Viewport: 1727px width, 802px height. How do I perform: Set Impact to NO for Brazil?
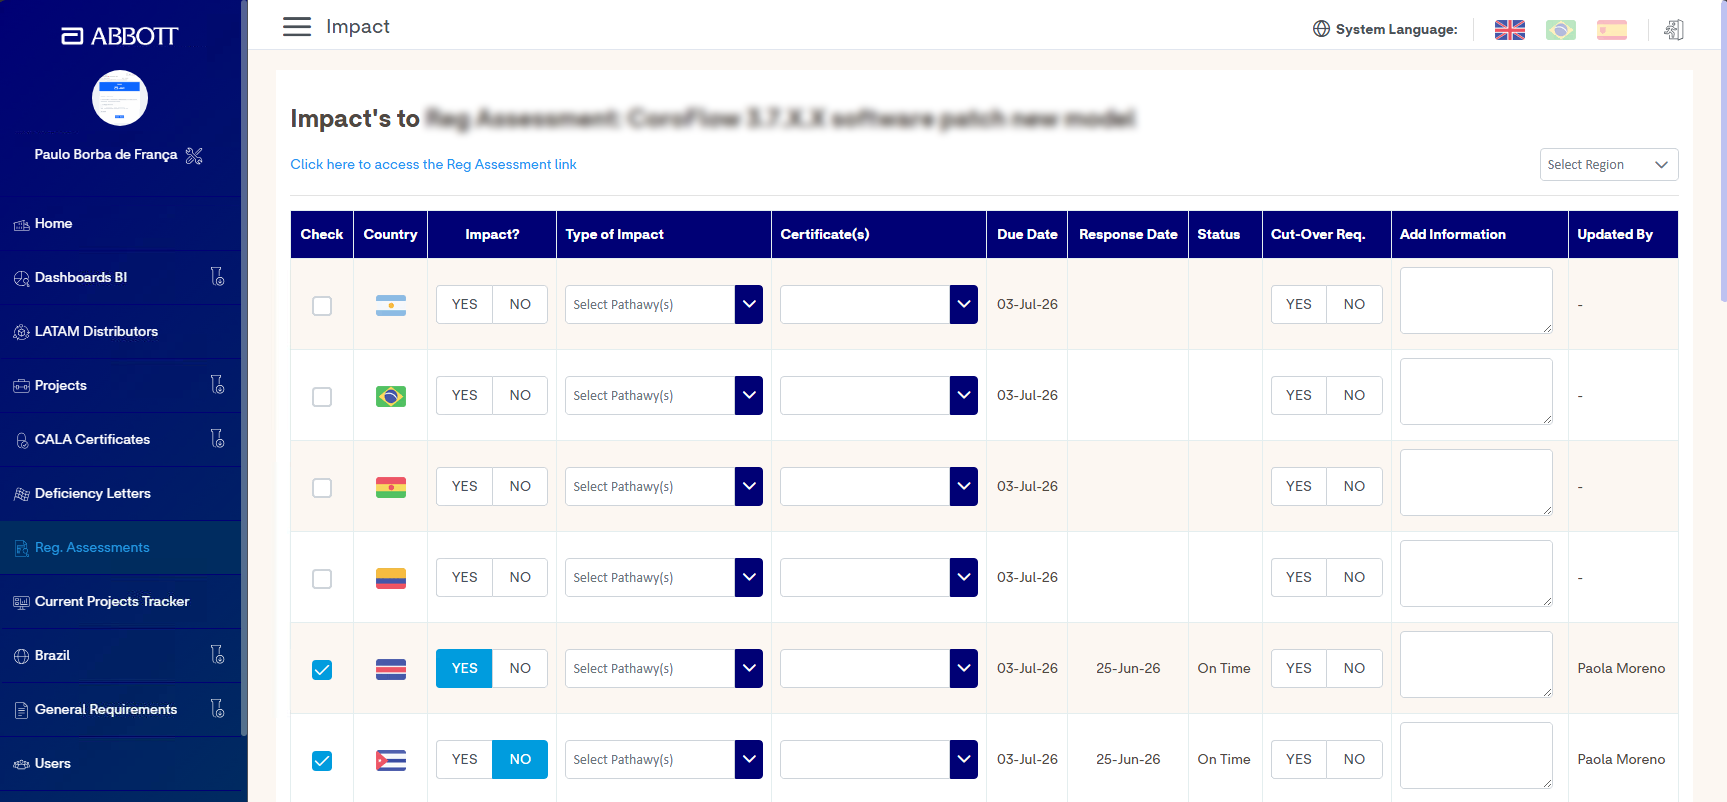[520, 395]
